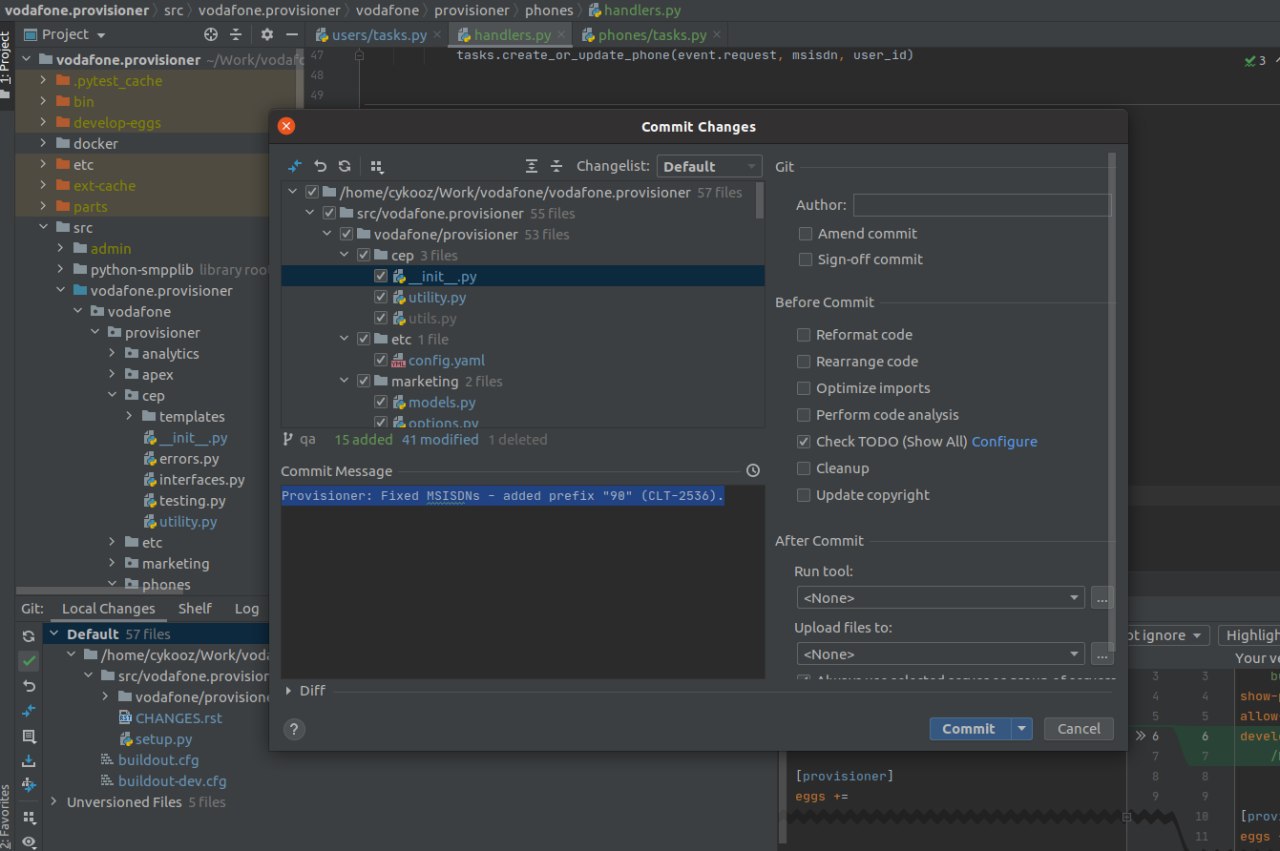Click Expand All icon beside Changelist label
Image resolution: width=1280 pixels, height=851 pixels.
[532, 166]
